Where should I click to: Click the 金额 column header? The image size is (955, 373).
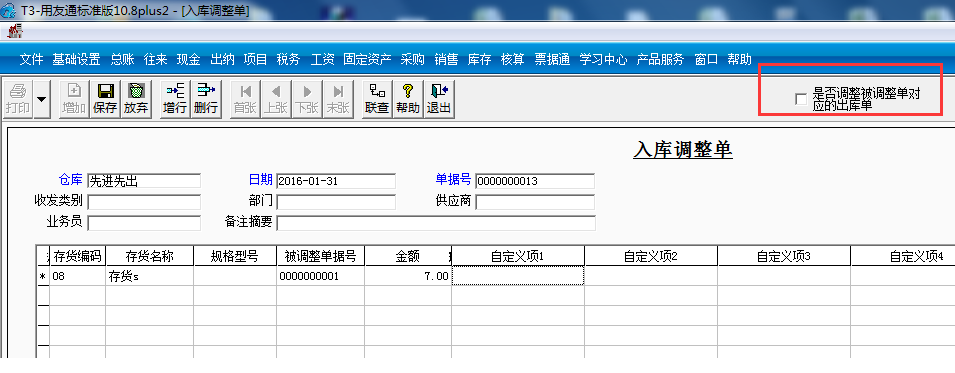coord(407,257)
